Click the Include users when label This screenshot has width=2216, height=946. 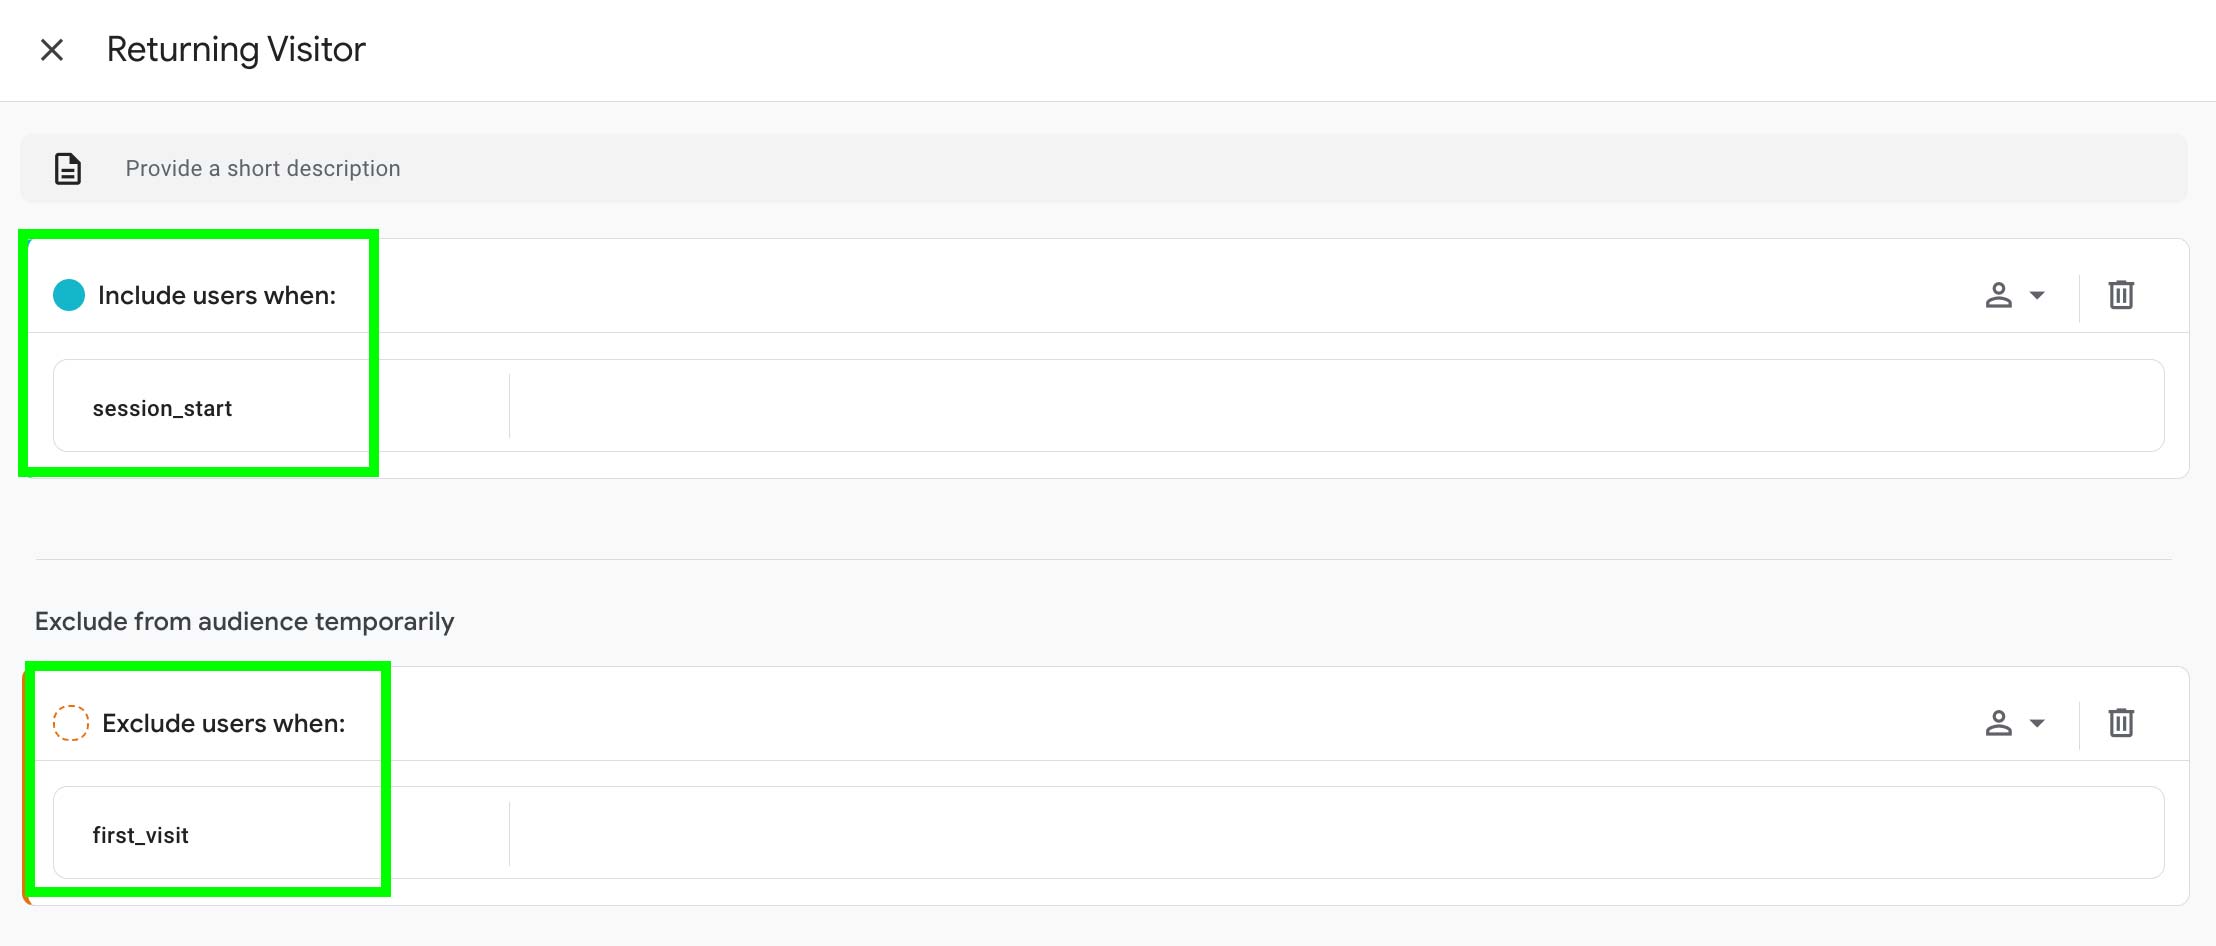tap(216, 295)
